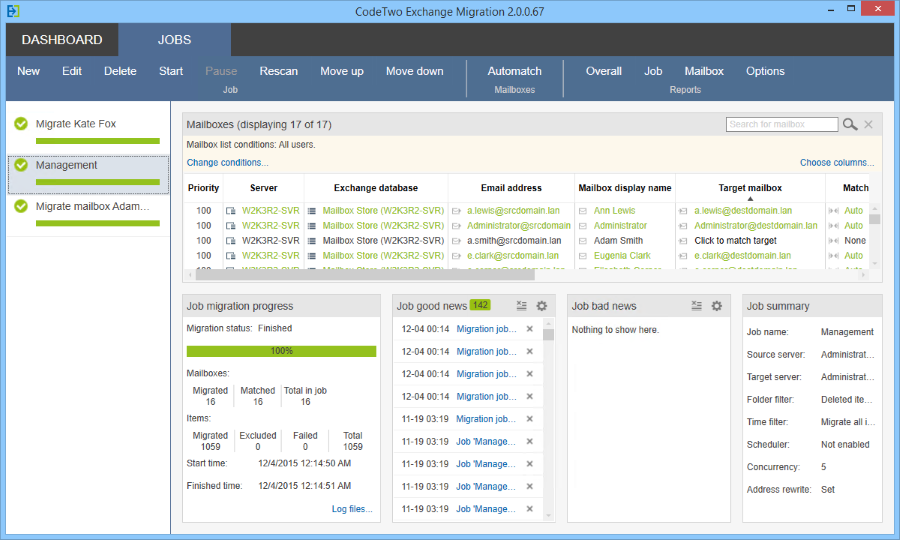
Task: Sort by Email address column header
Action: point(511,188)
